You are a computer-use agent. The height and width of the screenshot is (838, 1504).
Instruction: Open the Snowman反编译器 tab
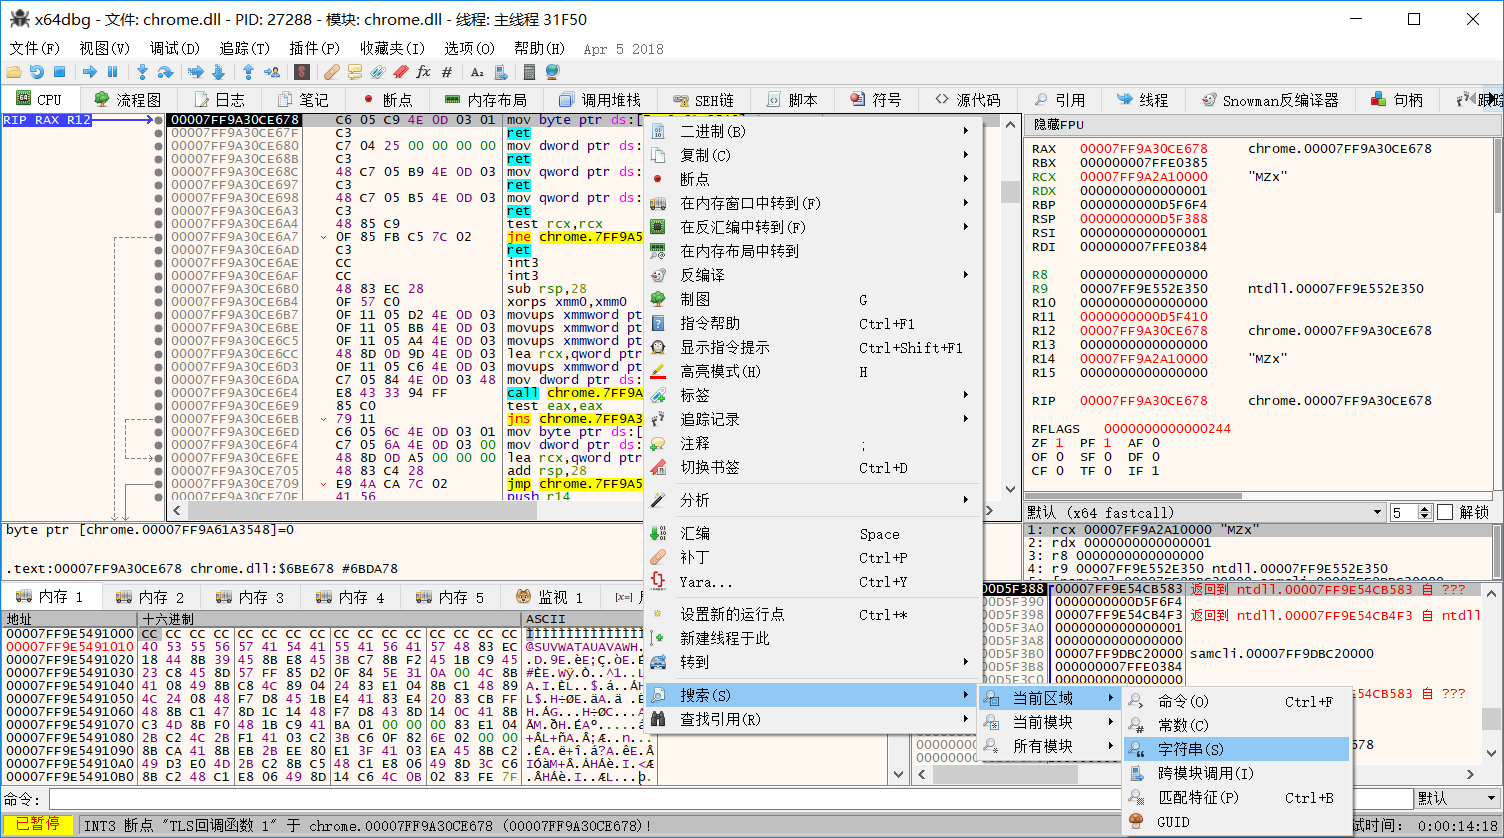[x=1270, y=100]
